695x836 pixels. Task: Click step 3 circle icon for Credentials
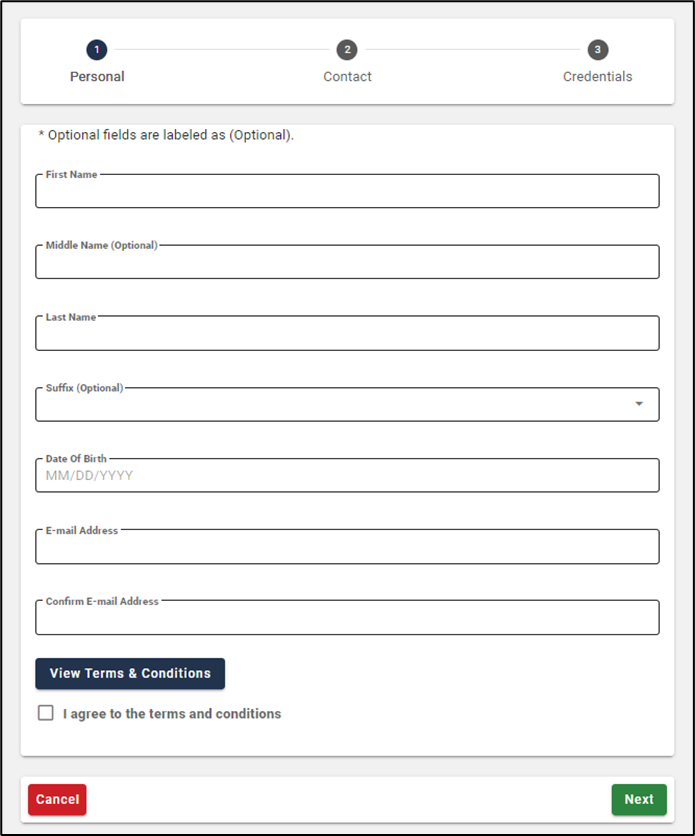(598, 50)
